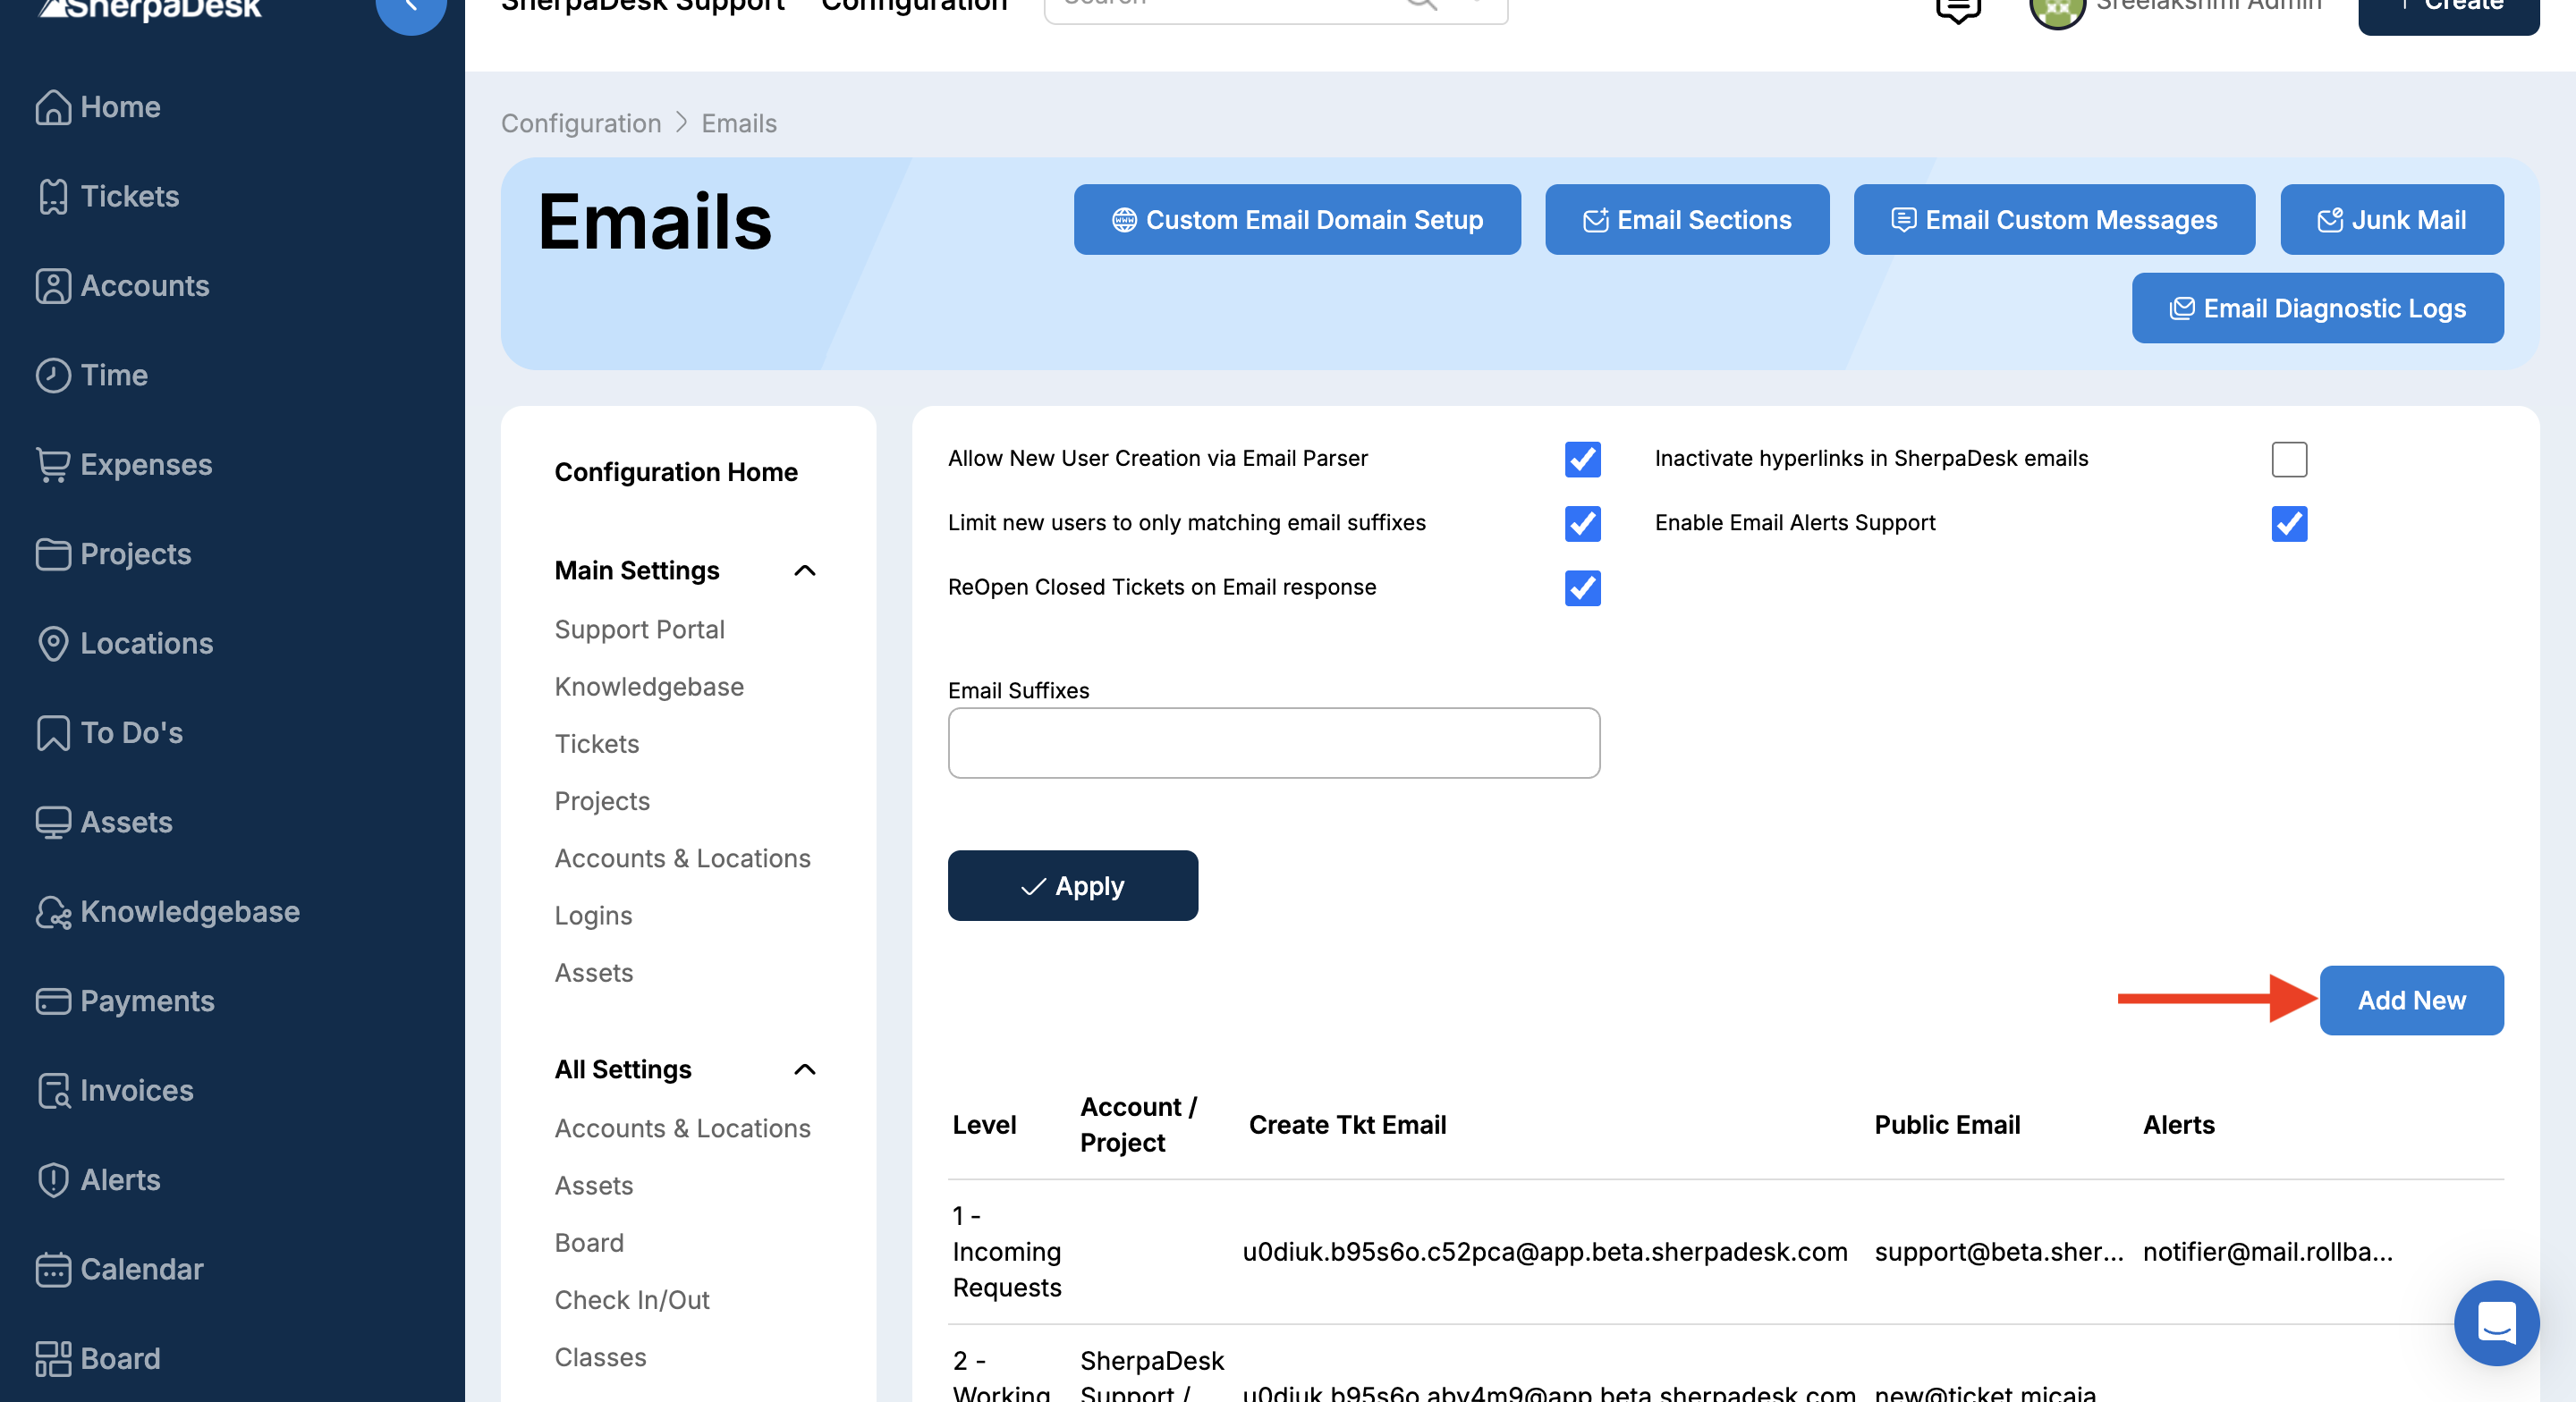Image resolution: width=2576 pixels, height=1402 pixels.
Task: Open the Home icon in sidebar
Action: (x=53, y=107)
